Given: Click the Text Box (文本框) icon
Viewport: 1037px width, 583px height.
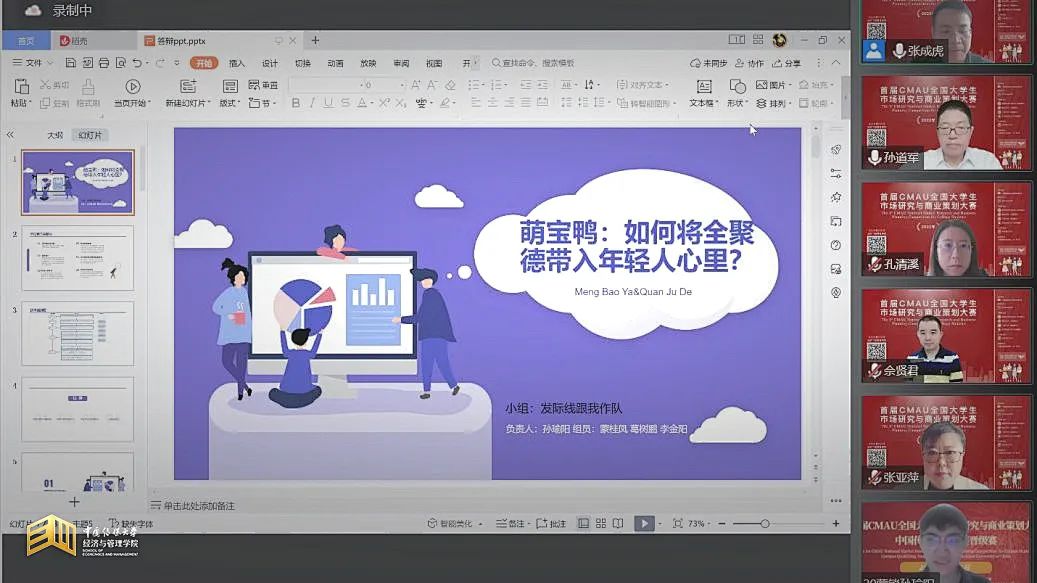Looking at the screenshot, I should 704,87.
